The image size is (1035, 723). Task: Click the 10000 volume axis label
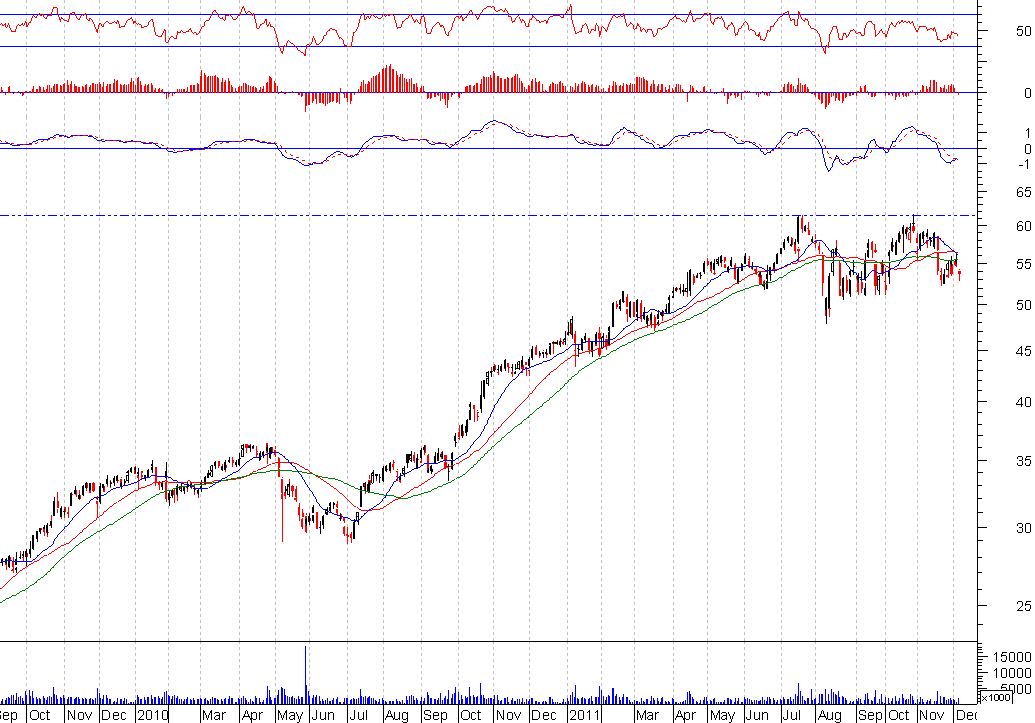[x=1012, y=673]
